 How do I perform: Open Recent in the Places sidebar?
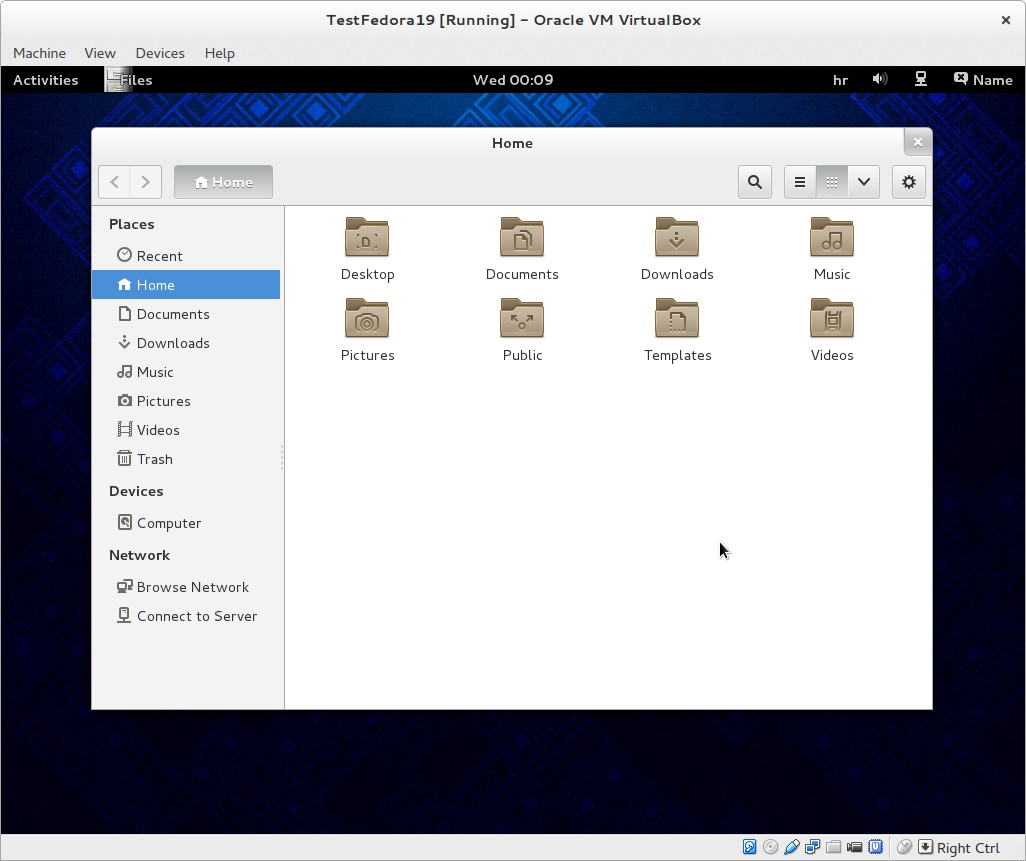pos(159,256)
